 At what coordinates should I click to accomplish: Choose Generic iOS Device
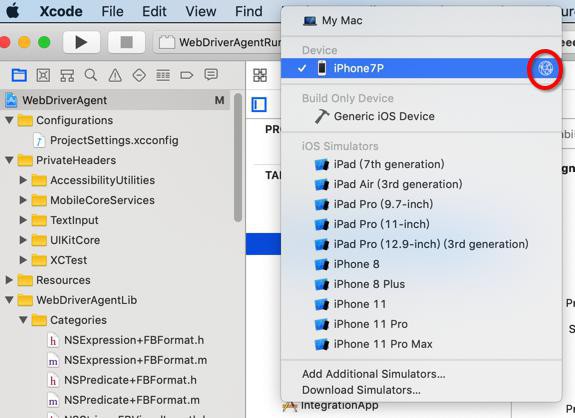[x=421, y=117]
